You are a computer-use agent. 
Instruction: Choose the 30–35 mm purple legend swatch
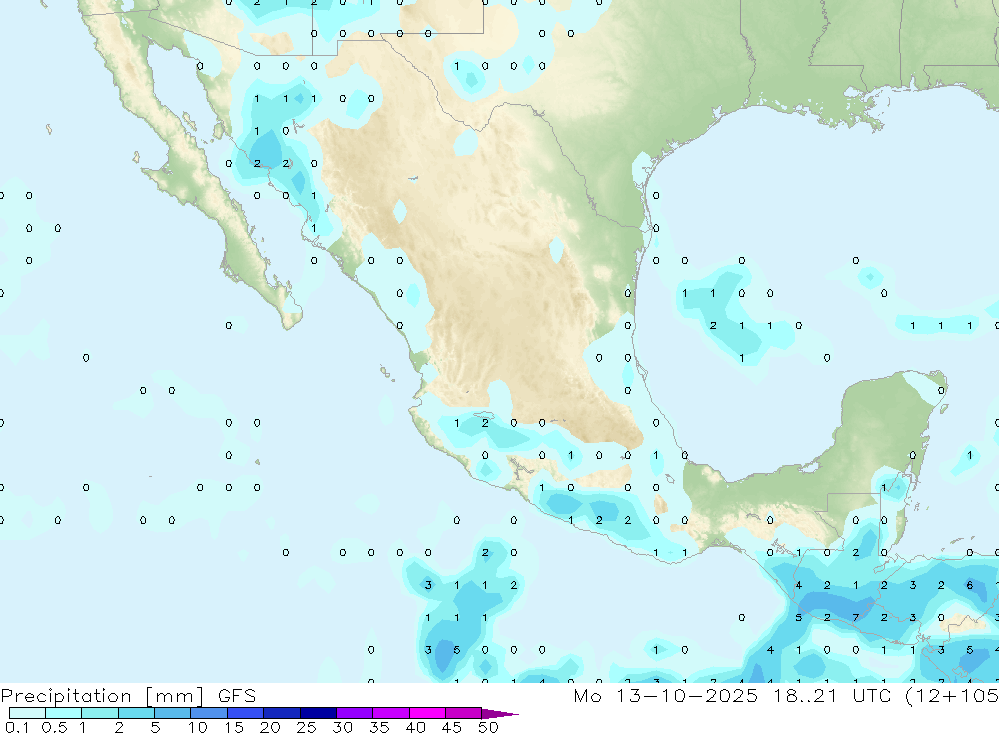click(x=355, y=713)
